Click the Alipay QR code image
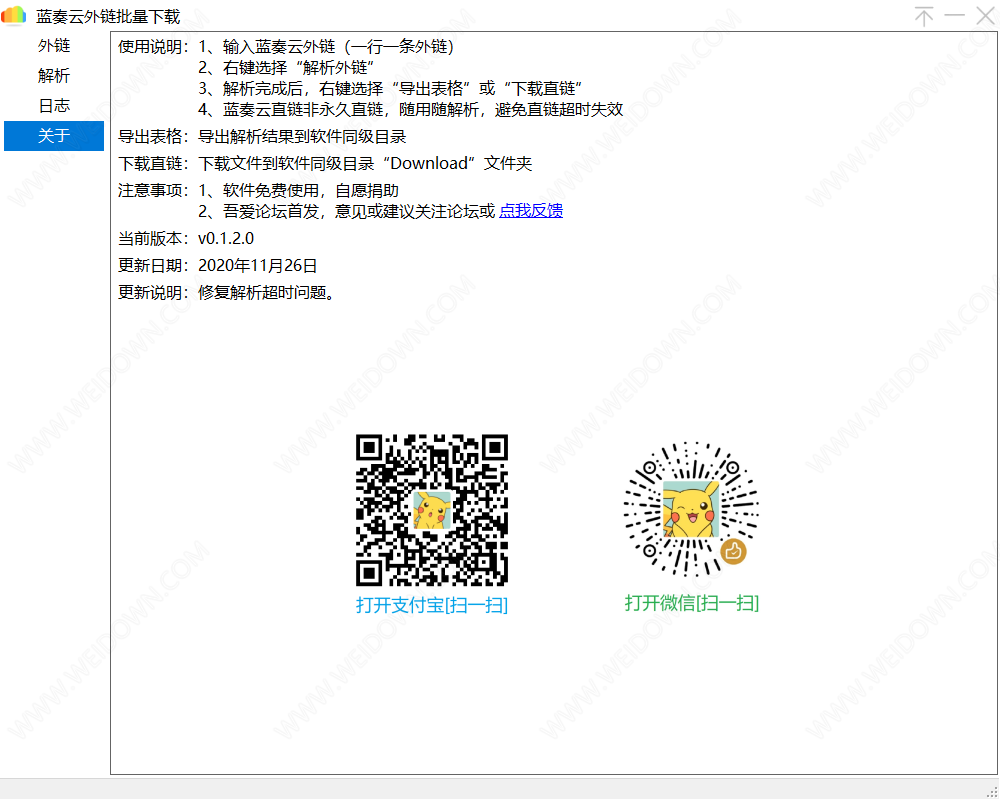 tap(432, 510)
